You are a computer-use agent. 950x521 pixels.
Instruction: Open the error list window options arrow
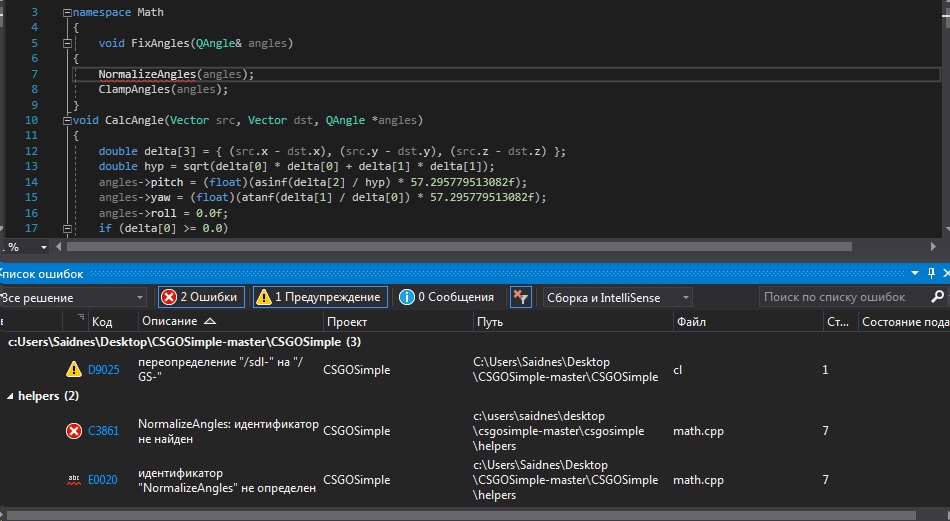915,274
